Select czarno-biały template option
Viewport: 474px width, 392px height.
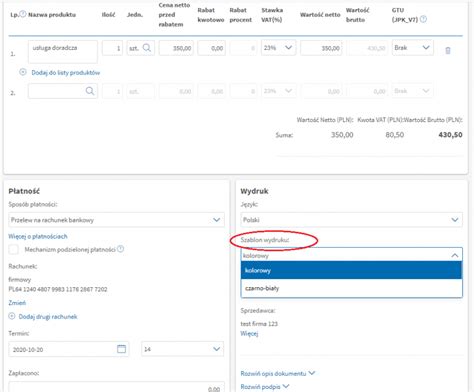click(351, 288)
